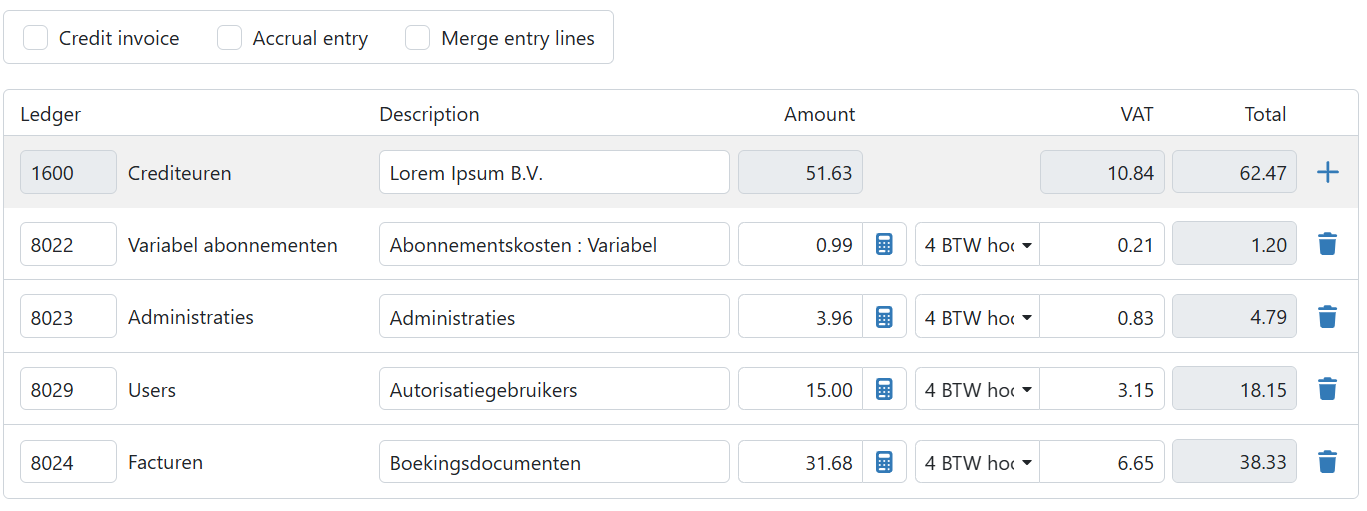Open calculator for the 3.96 amount
Image resolution: width=1367 pixels, height=511 pixels.
[884, 317]
